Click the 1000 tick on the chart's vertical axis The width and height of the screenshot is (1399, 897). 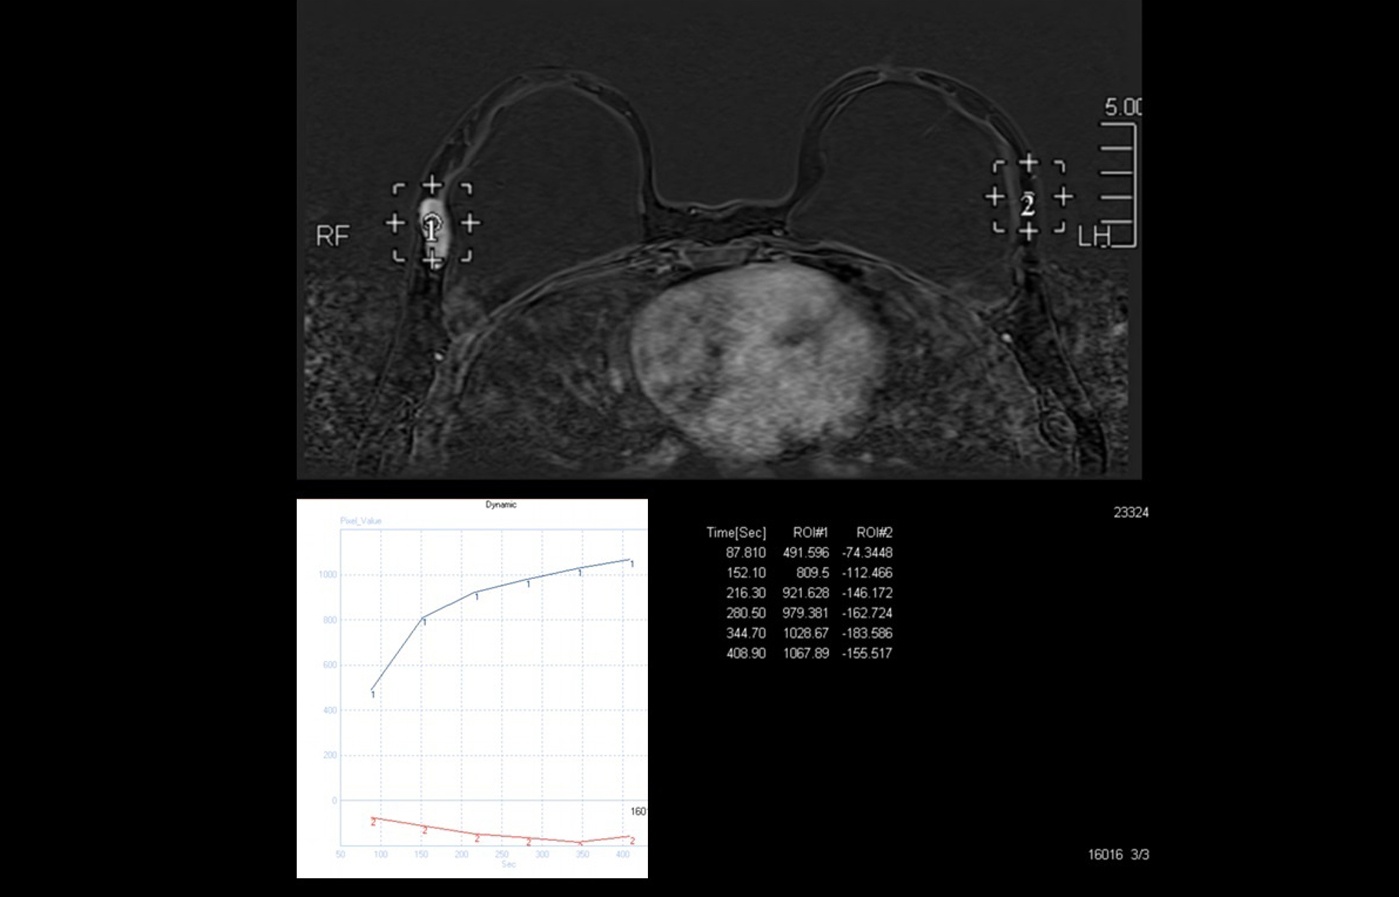point(327,575)
